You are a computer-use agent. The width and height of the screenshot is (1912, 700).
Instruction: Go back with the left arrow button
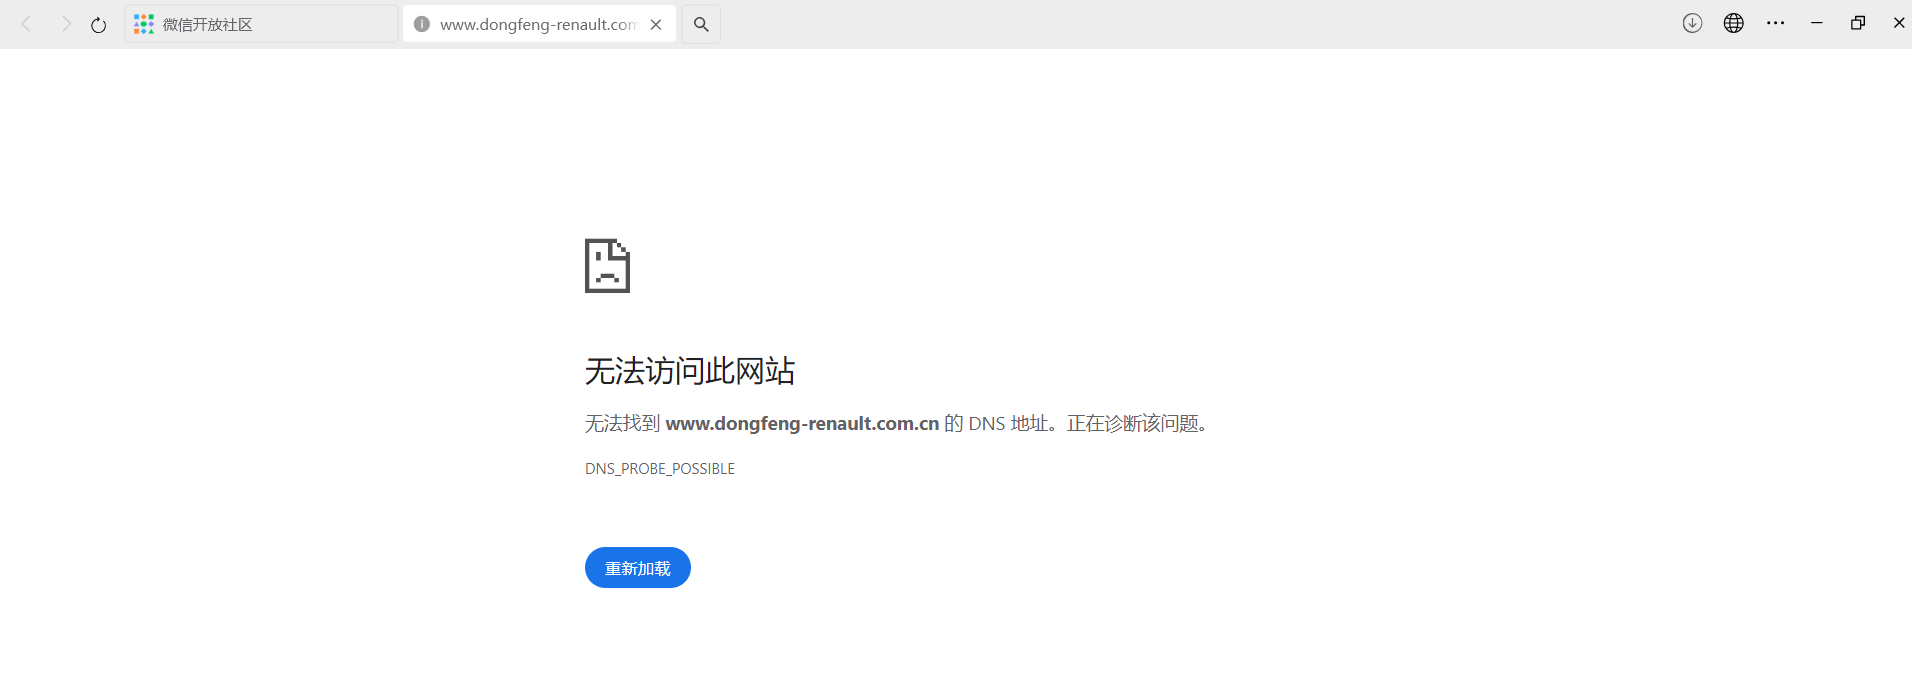point(27,24)
